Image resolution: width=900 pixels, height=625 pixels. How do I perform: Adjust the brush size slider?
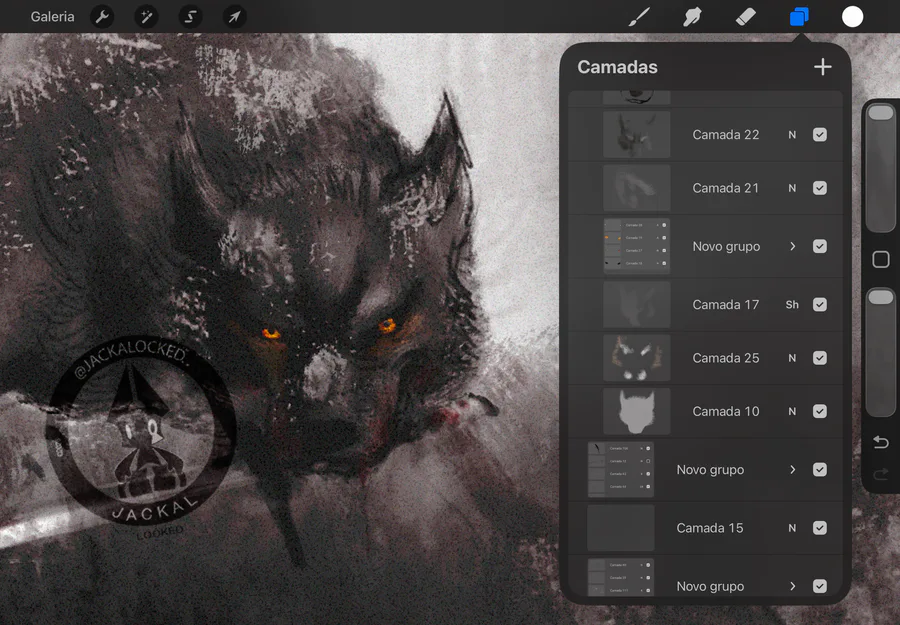[x=880, y=168]
